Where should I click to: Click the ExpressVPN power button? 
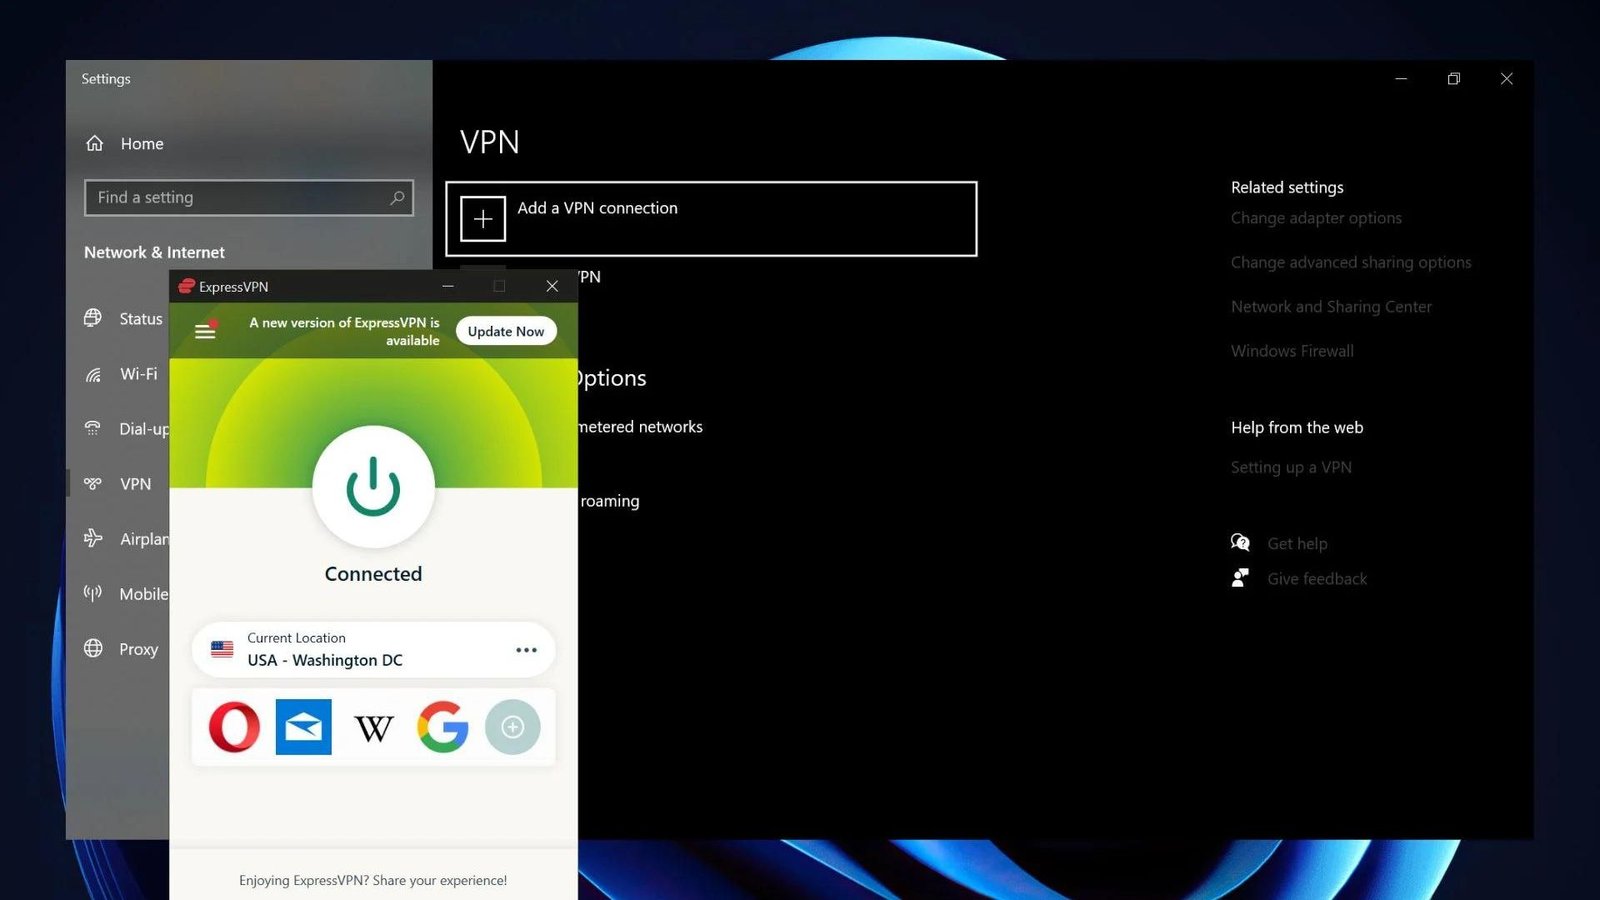[373, 487]
